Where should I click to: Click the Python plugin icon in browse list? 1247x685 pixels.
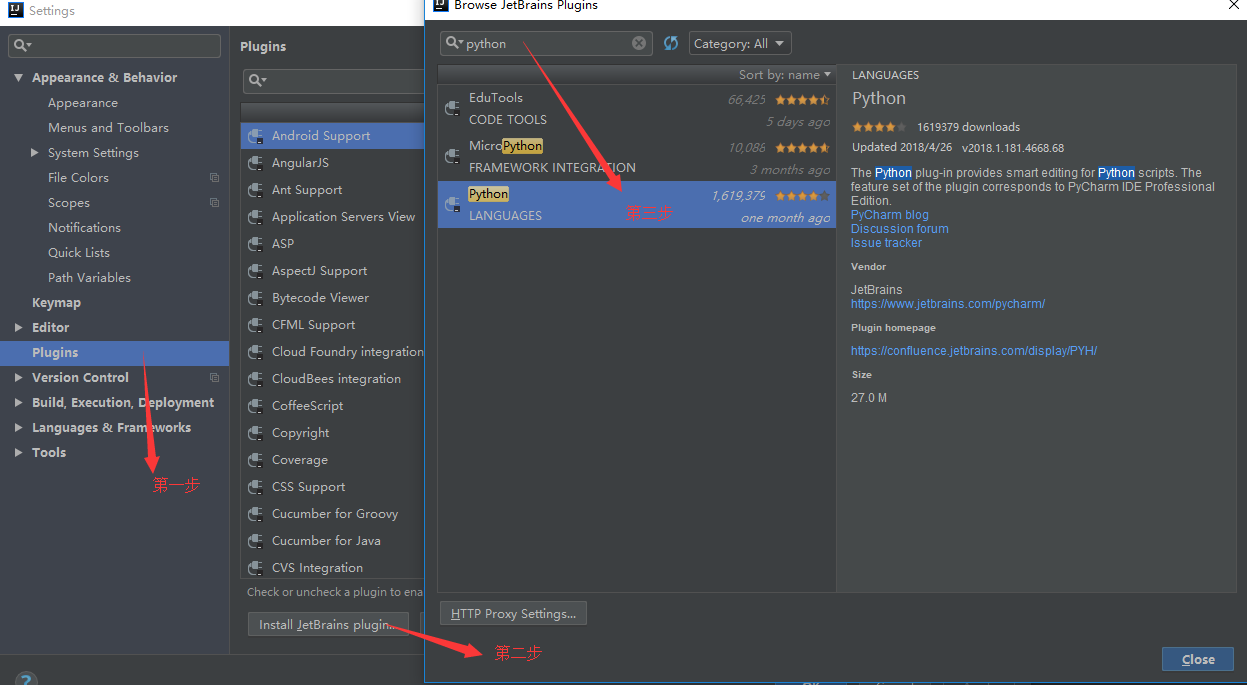tap(452, 204)
